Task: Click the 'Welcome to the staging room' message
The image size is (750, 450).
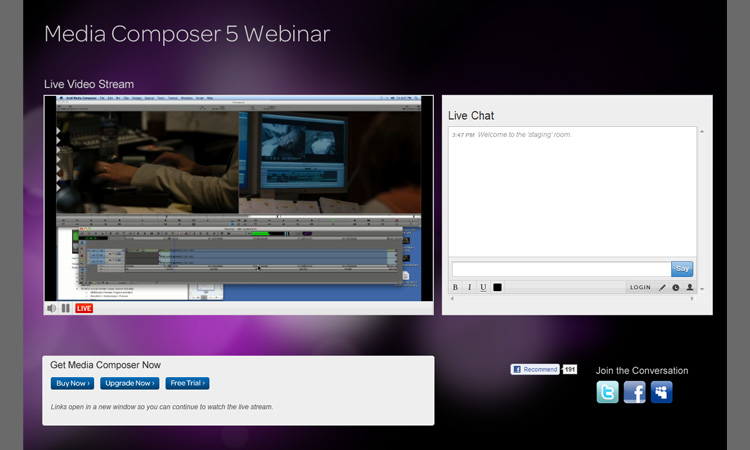Action: point(524,134)
